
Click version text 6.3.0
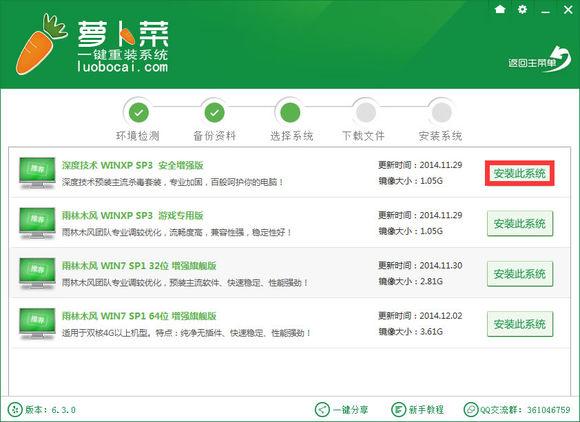click(x=64, y=410)
